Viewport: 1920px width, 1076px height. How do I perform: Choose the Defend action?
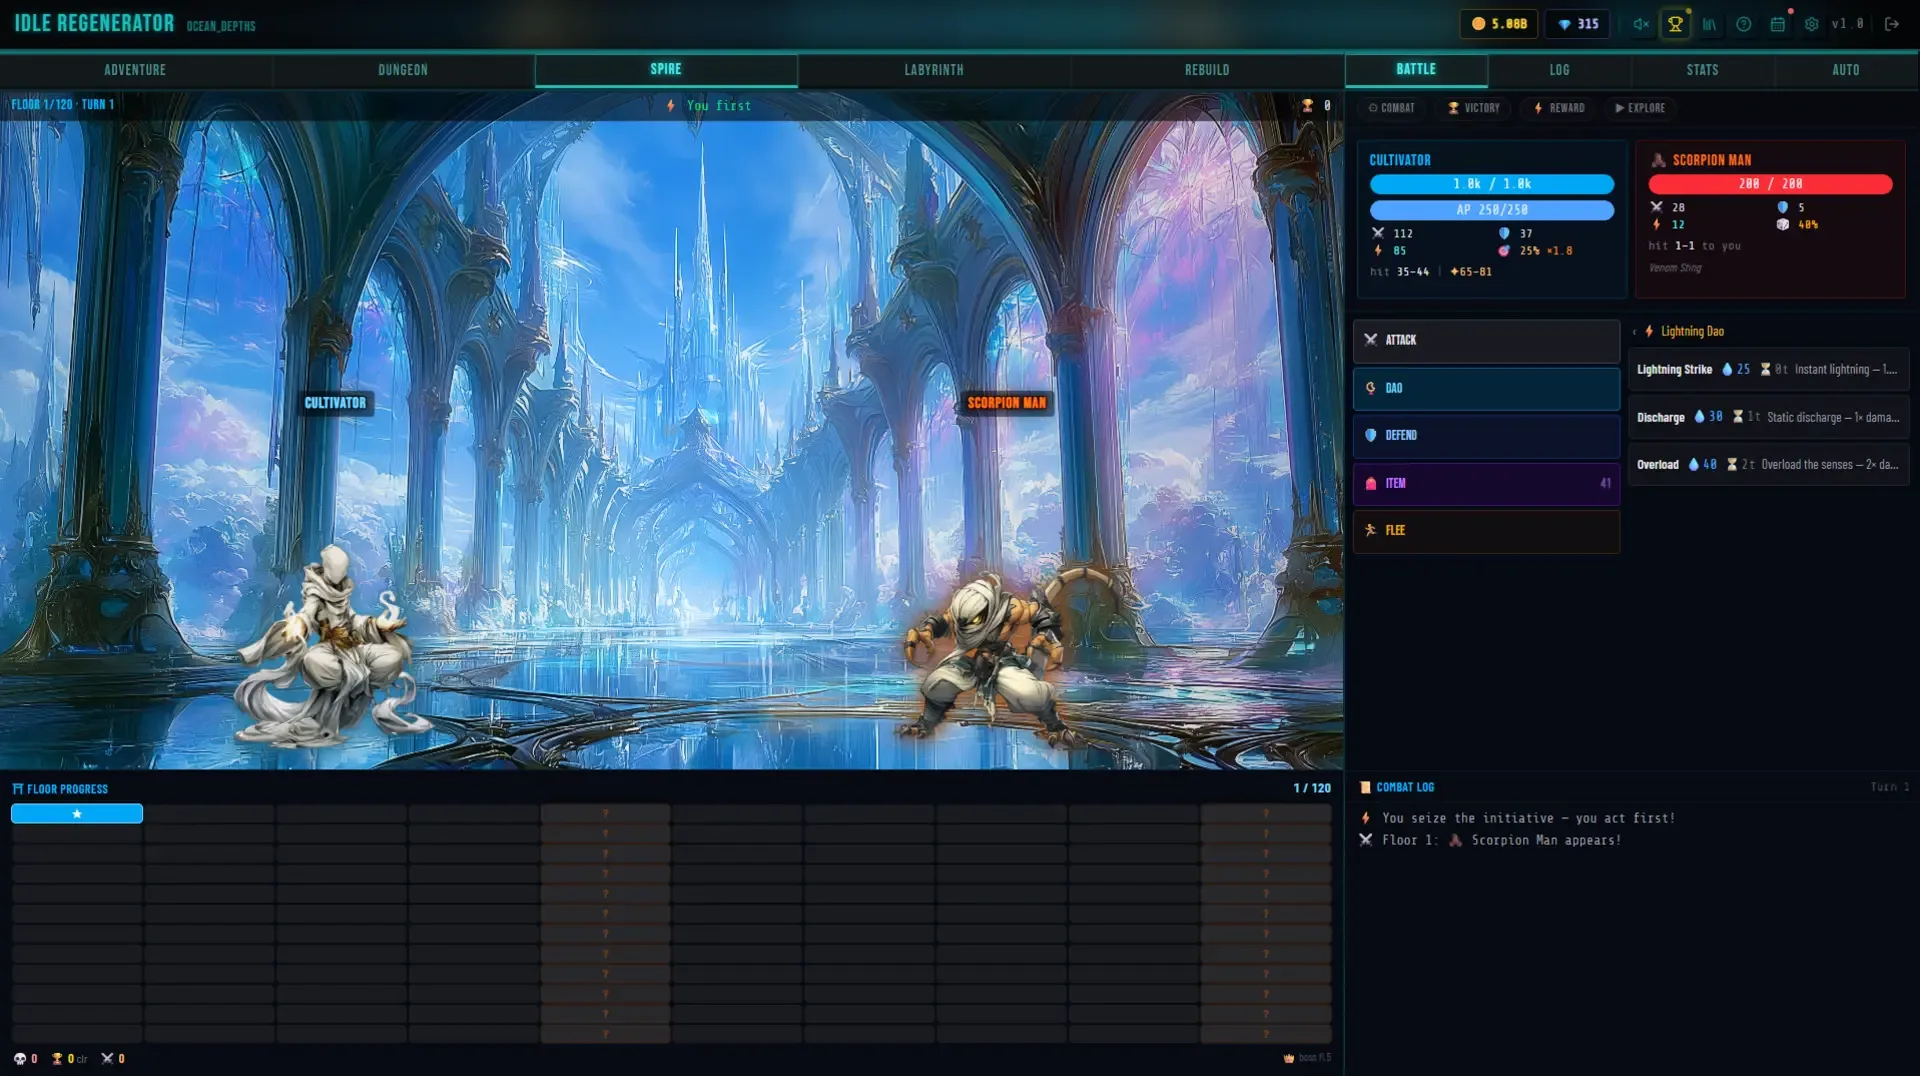coord(1486,435)
